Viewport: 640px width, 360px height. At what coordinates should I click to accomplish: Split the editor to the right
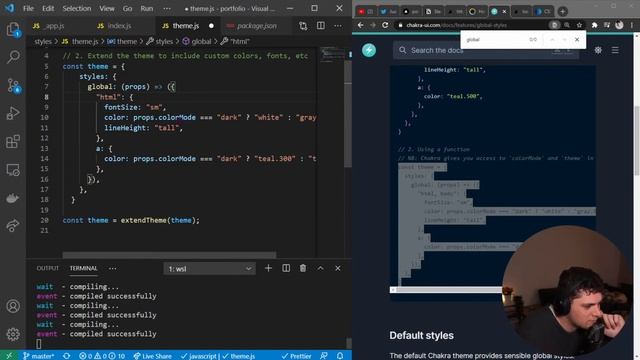coord(321,26)
